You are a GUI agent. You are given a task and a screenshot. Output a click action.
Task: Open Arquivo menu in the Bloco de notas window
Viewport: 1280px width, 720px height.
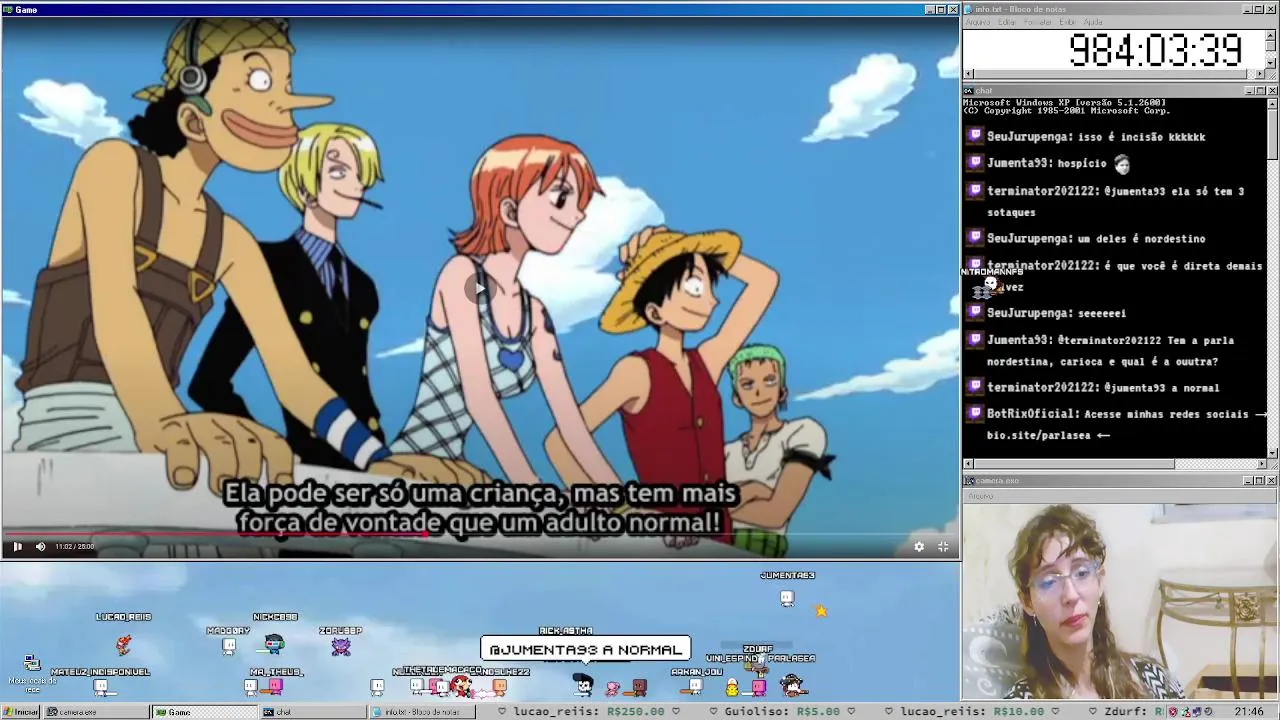tap(977, 22)
